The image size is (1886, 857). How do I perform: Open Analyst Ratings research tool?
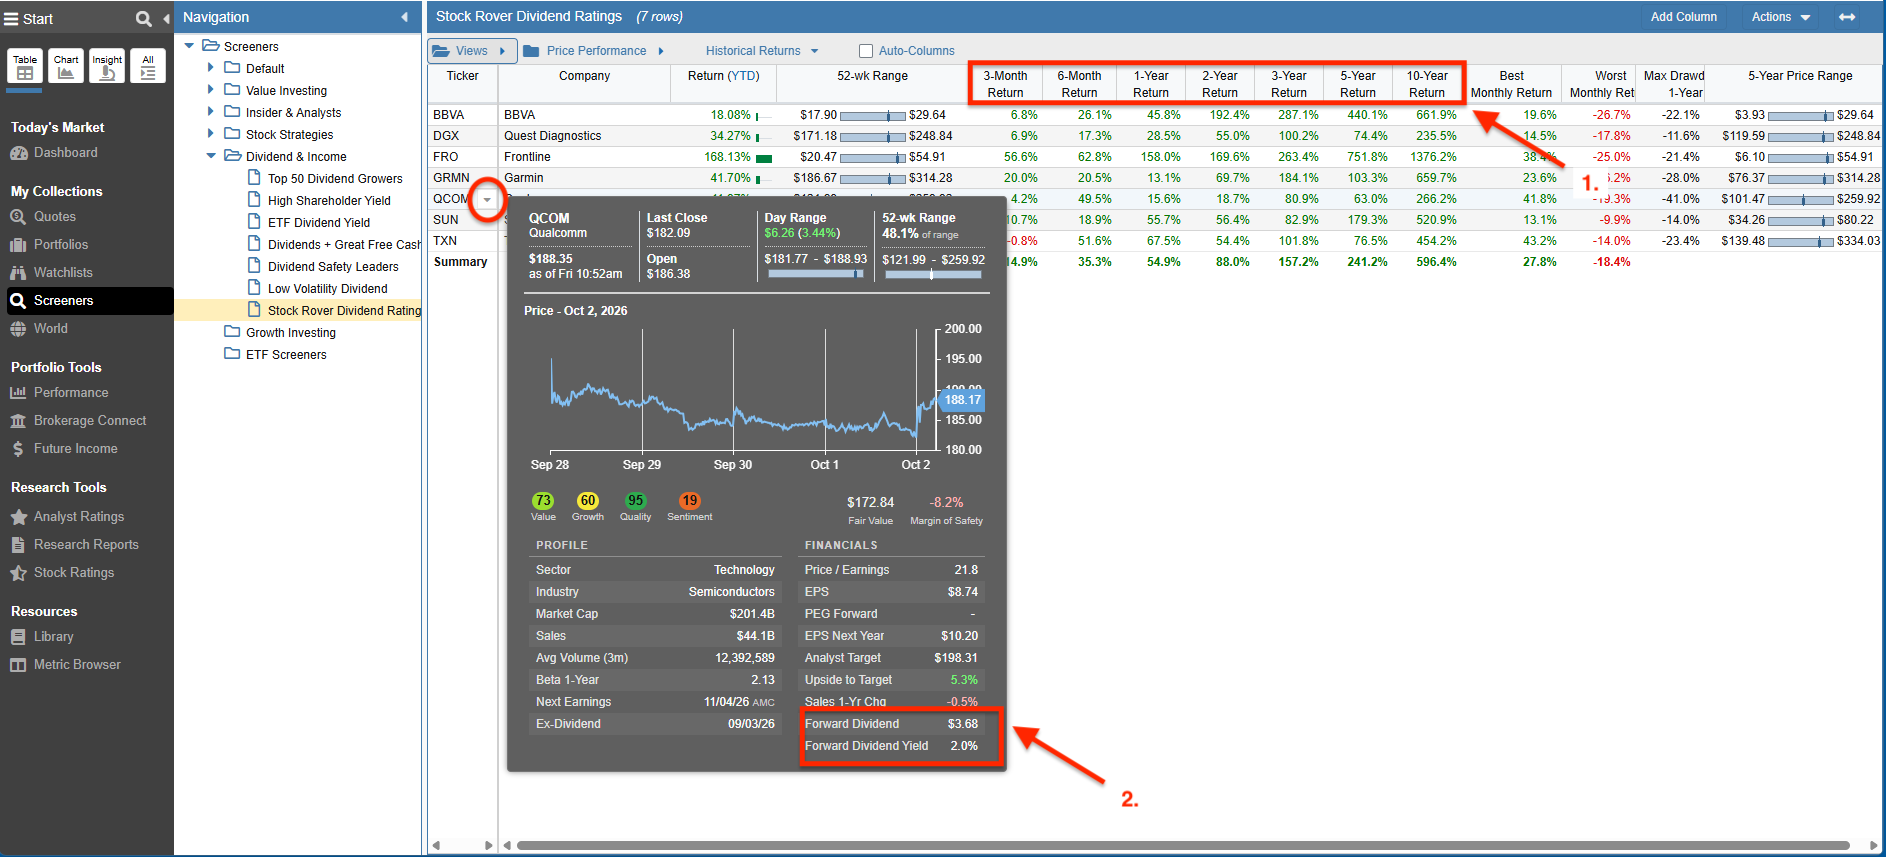tap(67, 517)
